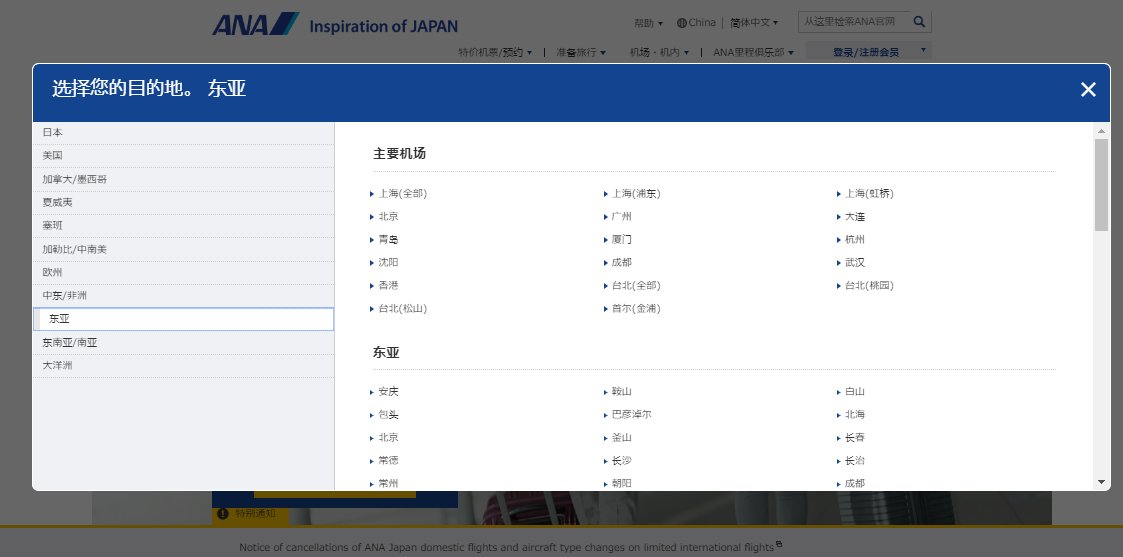This screenshot has width=1123, height=557.
Task: Focus the ANA site search field
Action: click(854, 21)
